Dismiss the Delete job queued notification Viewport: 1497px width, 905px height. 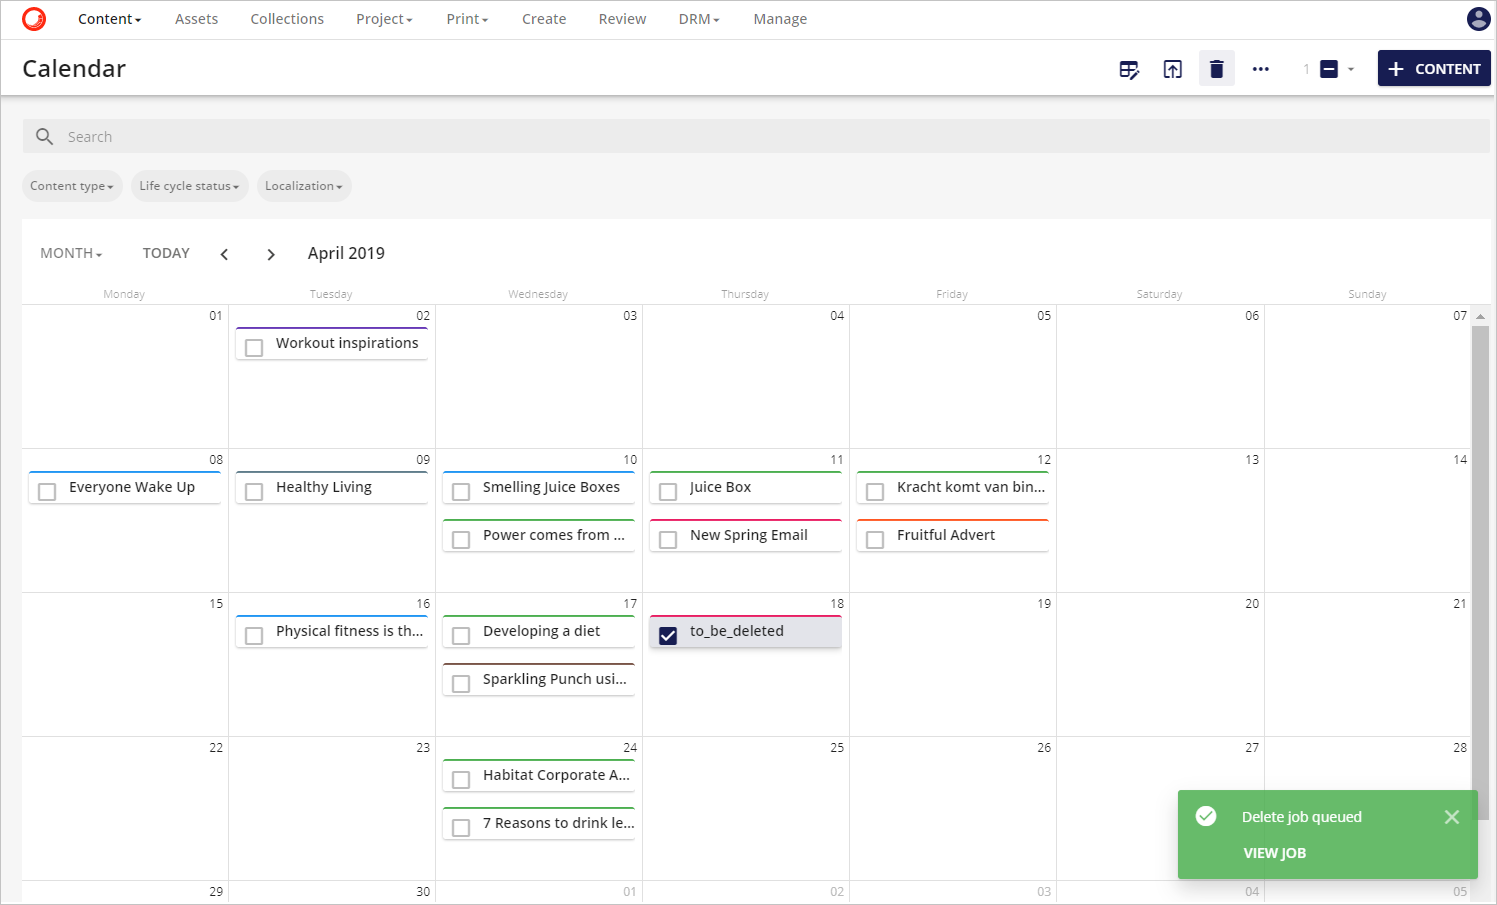coord(1451,817)
